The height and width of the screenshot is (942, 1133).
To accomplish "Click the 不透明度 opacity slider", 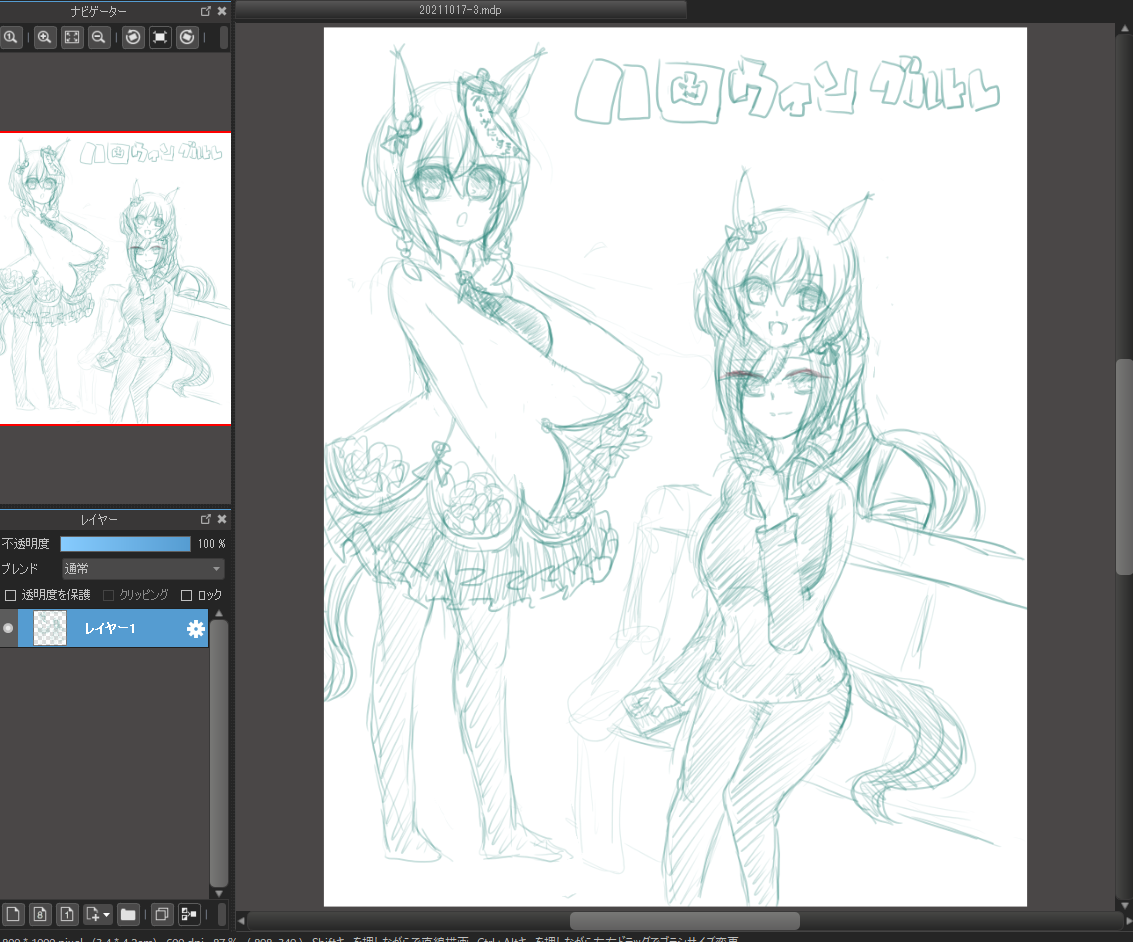I will click(125, 544).
